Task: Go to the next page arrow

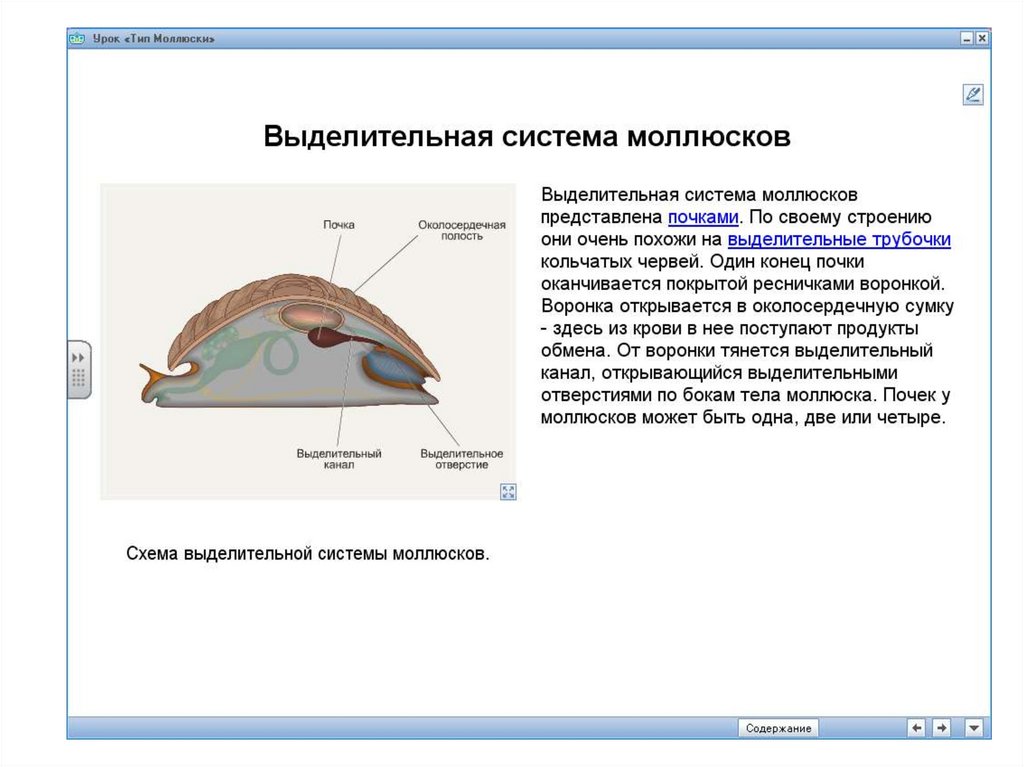Action: 941,728
